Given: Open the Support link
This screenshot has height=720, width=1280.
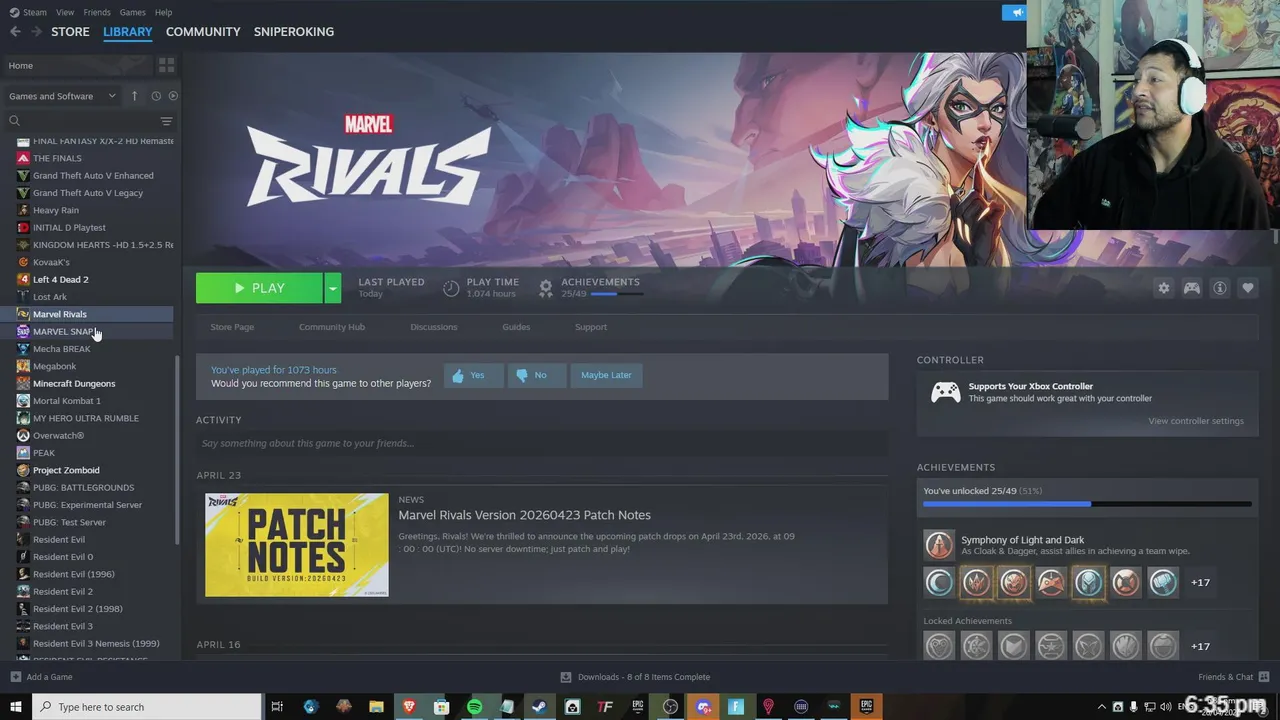Looking at the screenshot, I should pos(591,327).
